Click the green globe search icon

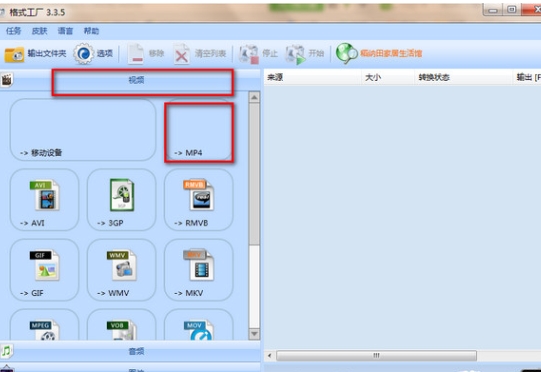click(346, 53)
